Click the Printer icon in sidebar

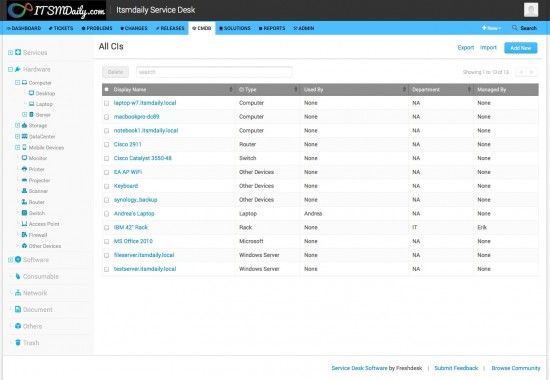click(x=25, y=169)
